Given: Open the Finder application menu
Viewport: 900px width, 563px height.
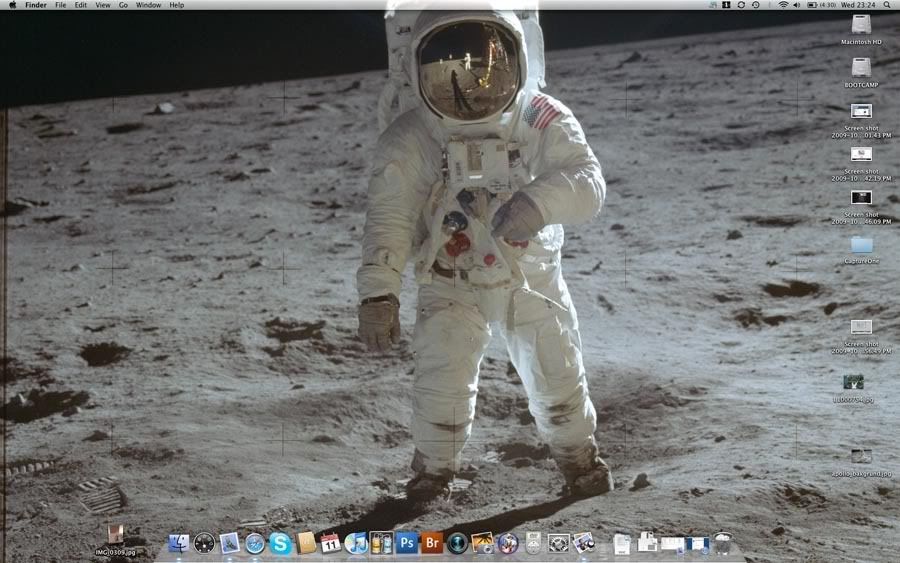Looking at the screenshot, I should (36, 5).
